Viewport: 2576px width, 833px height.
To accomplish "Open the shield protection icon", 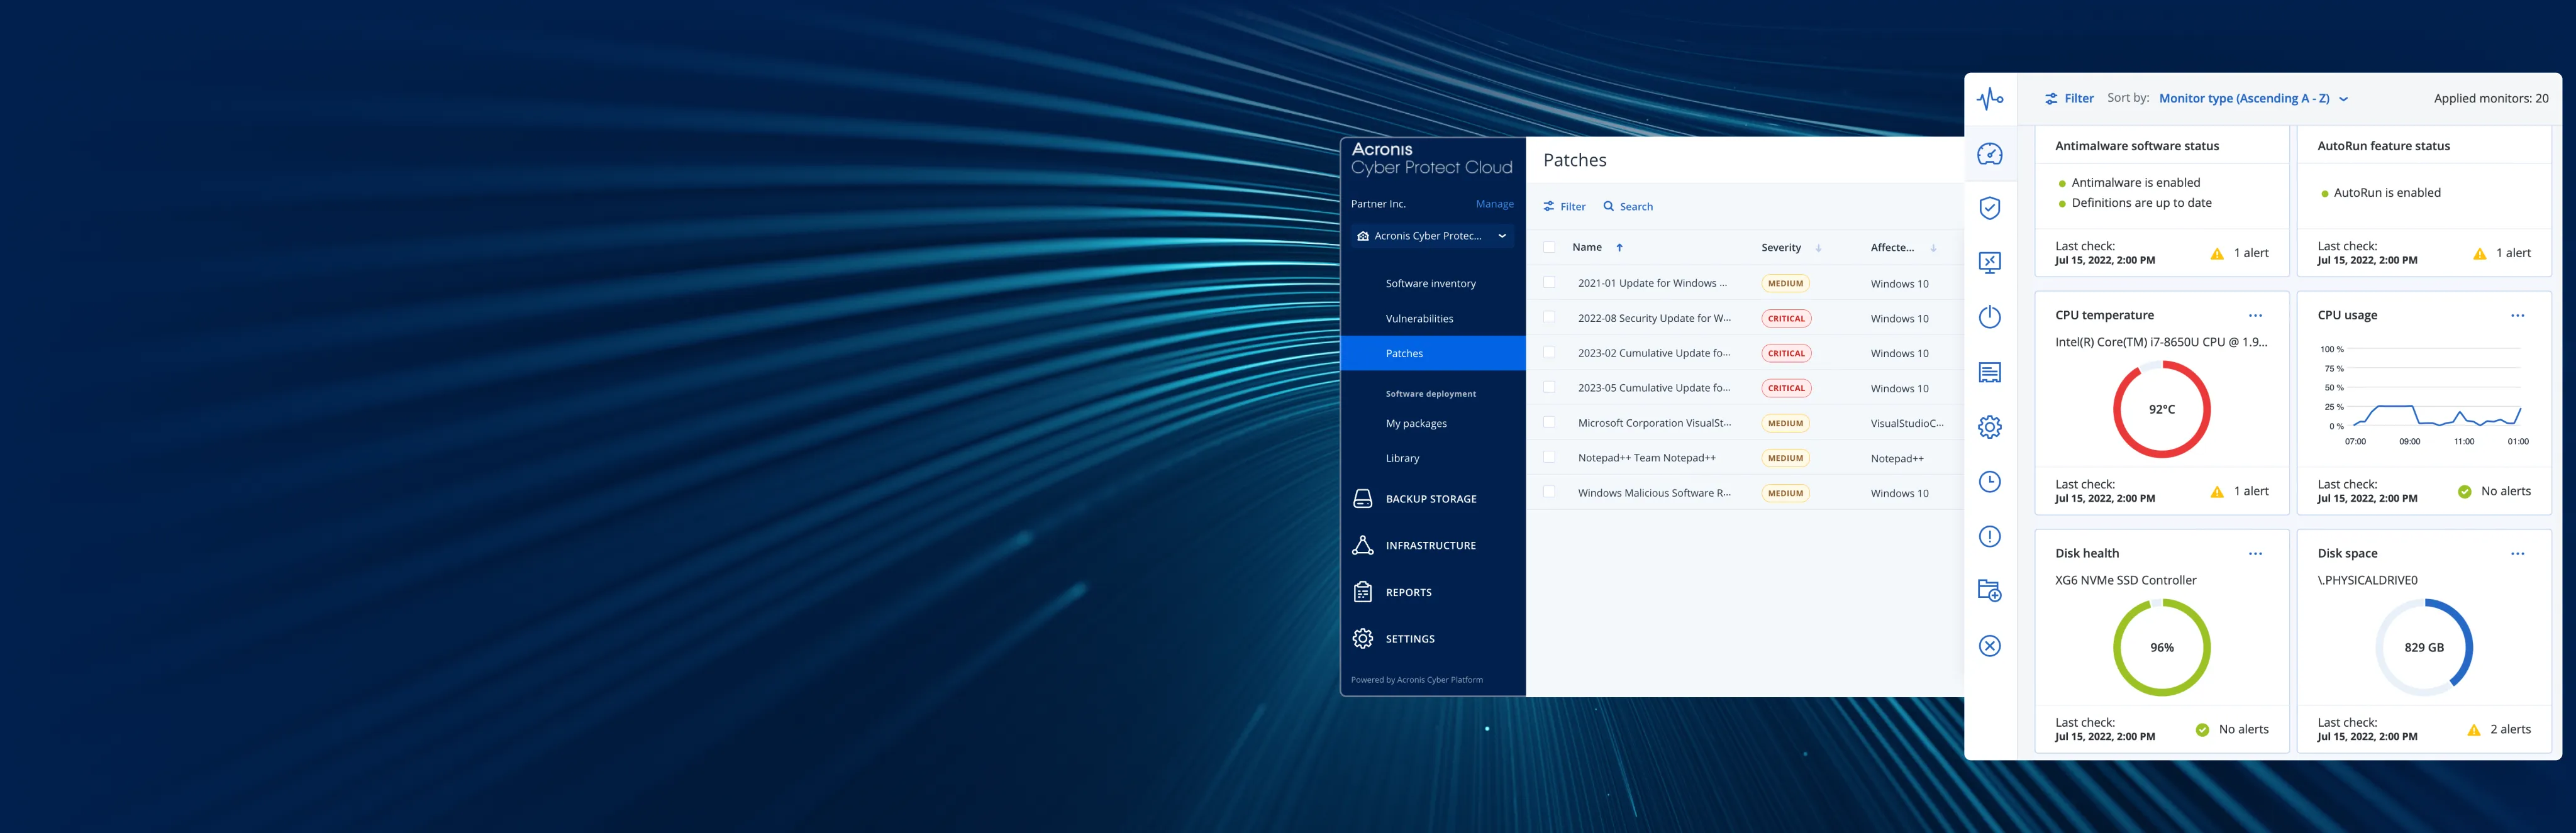I will [x=1989, y=208].
